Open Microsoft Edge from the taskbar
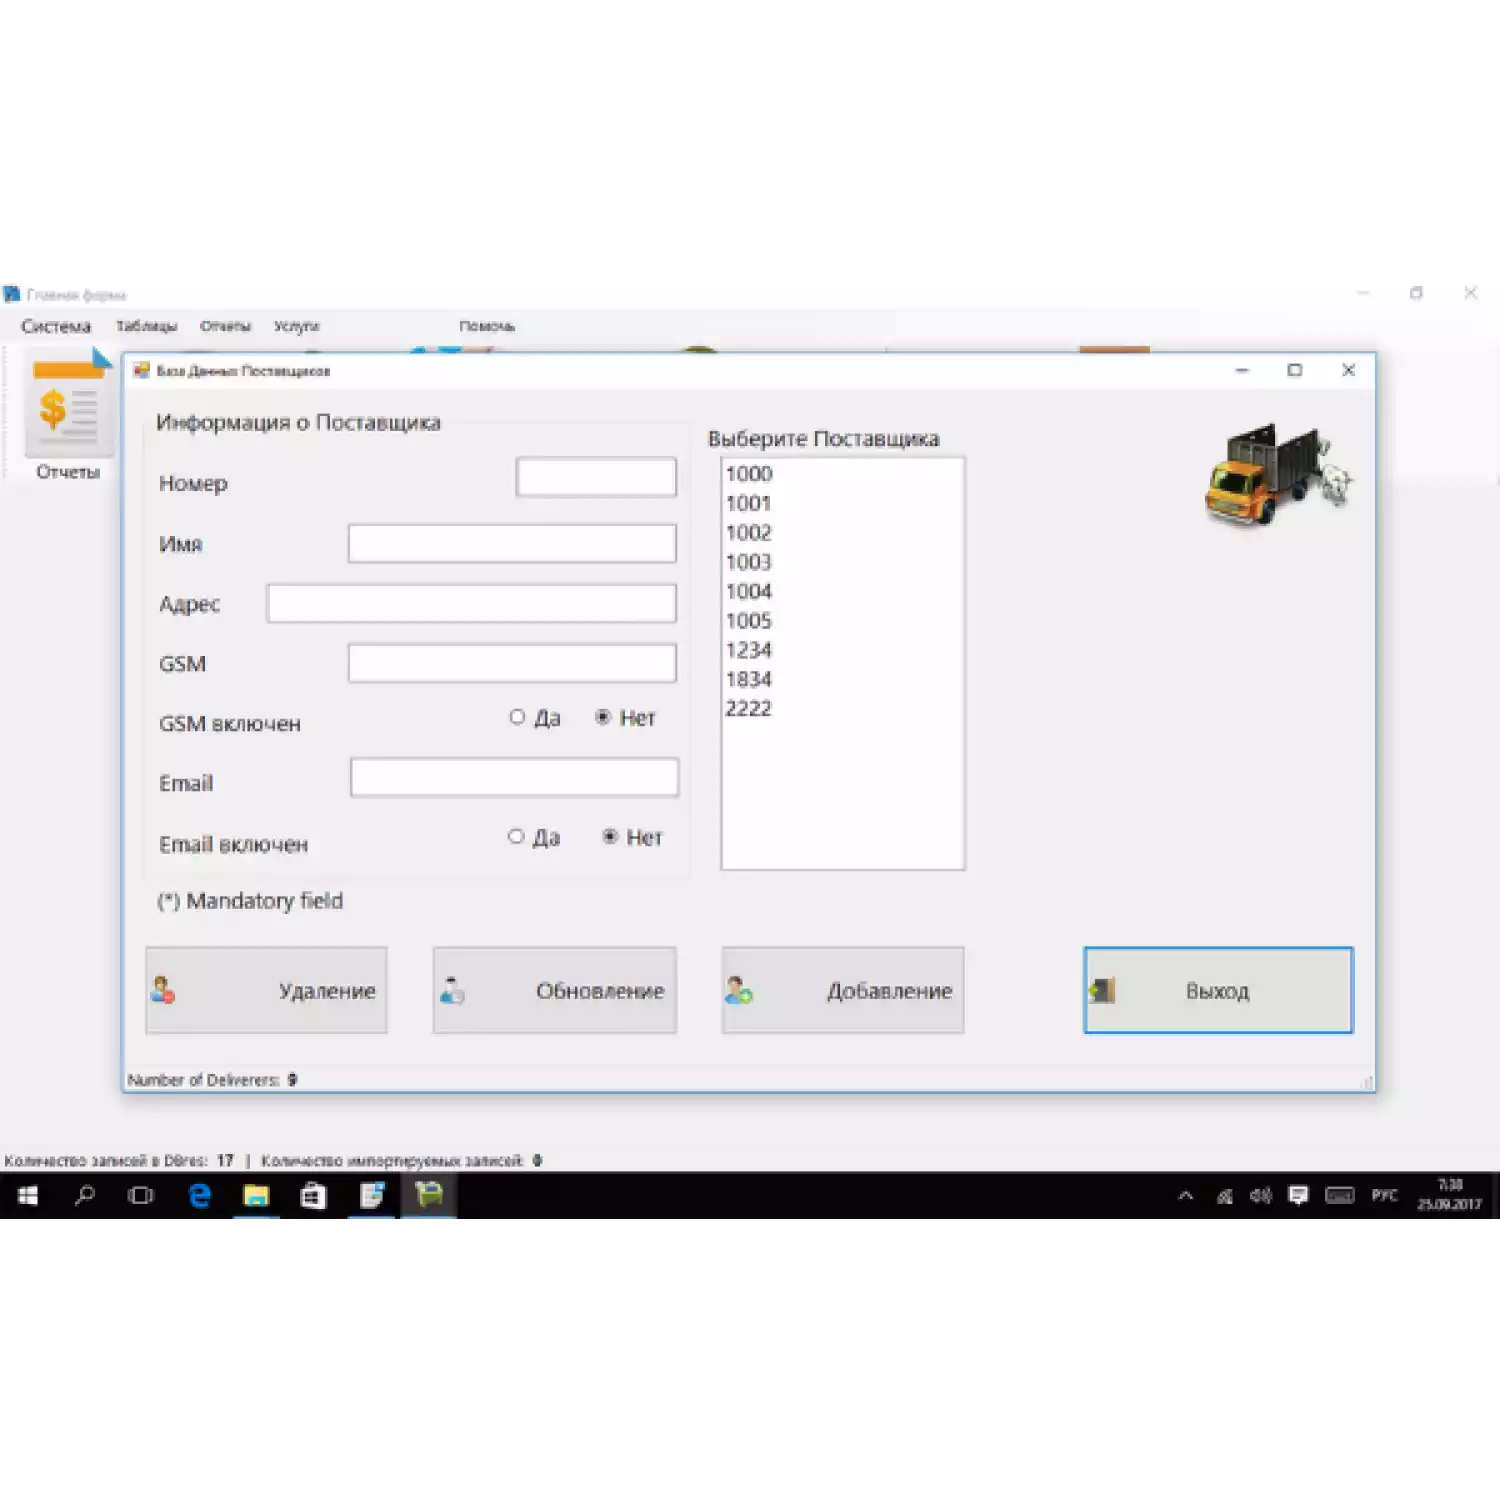 [x=200, y=1196]
